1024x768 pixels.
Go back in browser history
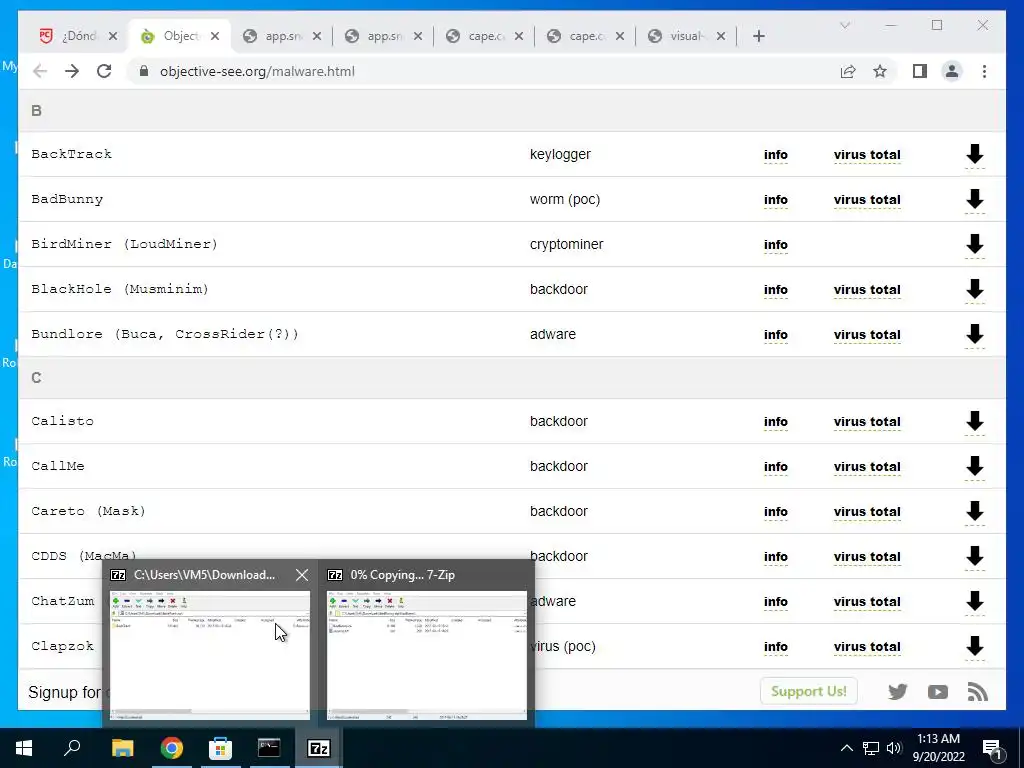[x=40, y=71]
